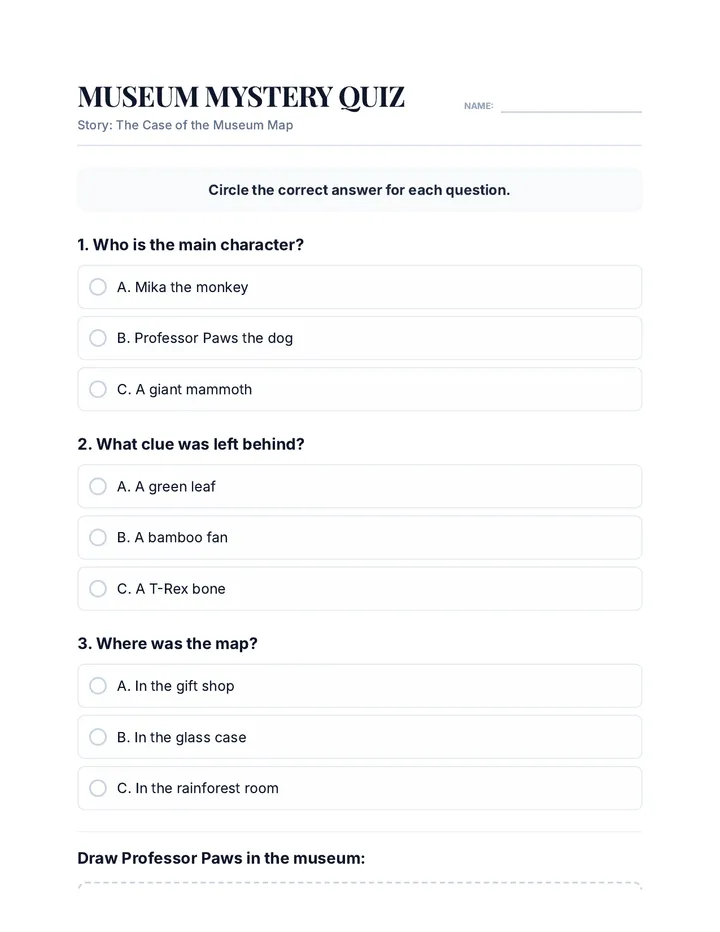The image size is (720, 932).
Task: Click question 2 heading about the clue
Action: click(x=191, y=444)
